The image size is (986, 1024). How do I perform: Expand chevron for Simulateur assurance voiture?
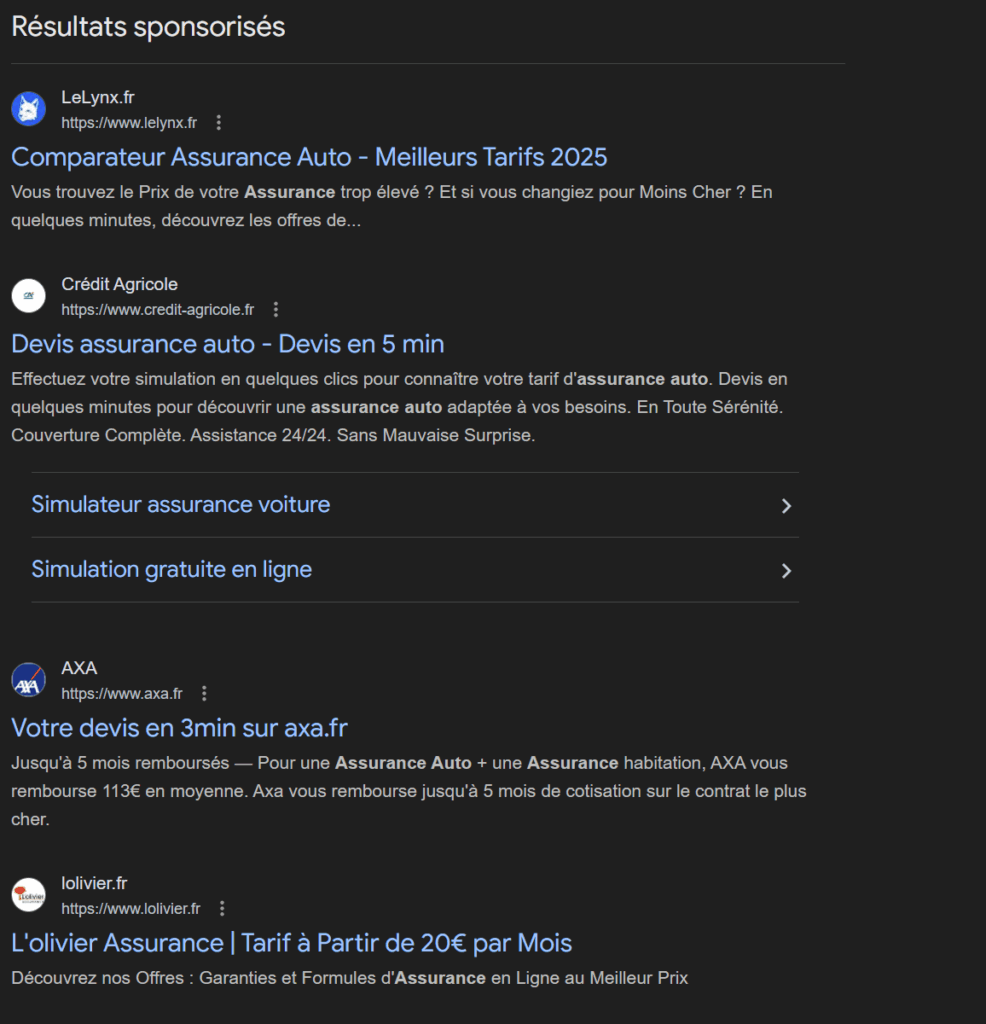(786, 506)
